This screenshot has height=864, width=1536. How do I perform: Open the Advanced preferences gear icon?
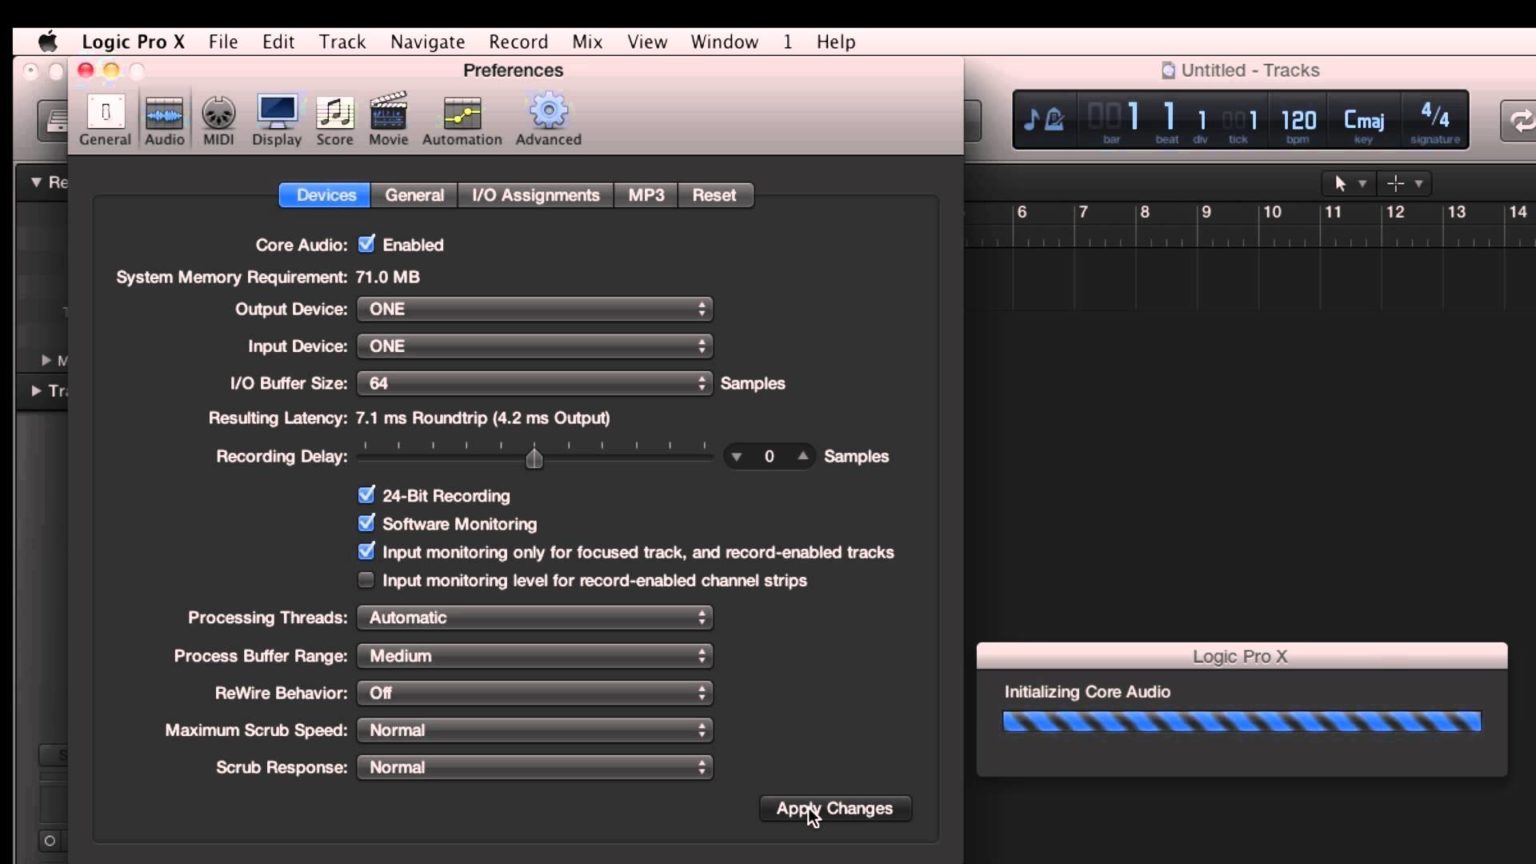pos(548,120)
